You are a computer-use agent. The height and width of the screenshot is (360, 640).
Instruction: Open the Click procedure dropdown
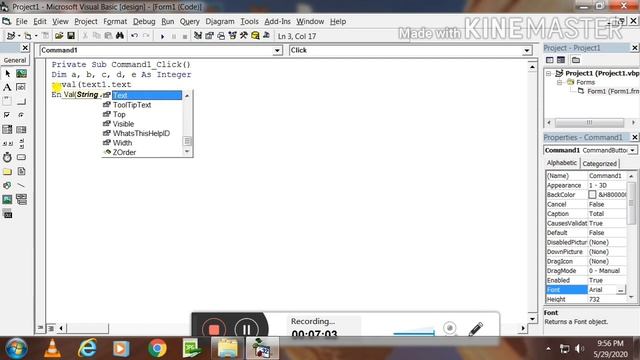tap(527, 51)
